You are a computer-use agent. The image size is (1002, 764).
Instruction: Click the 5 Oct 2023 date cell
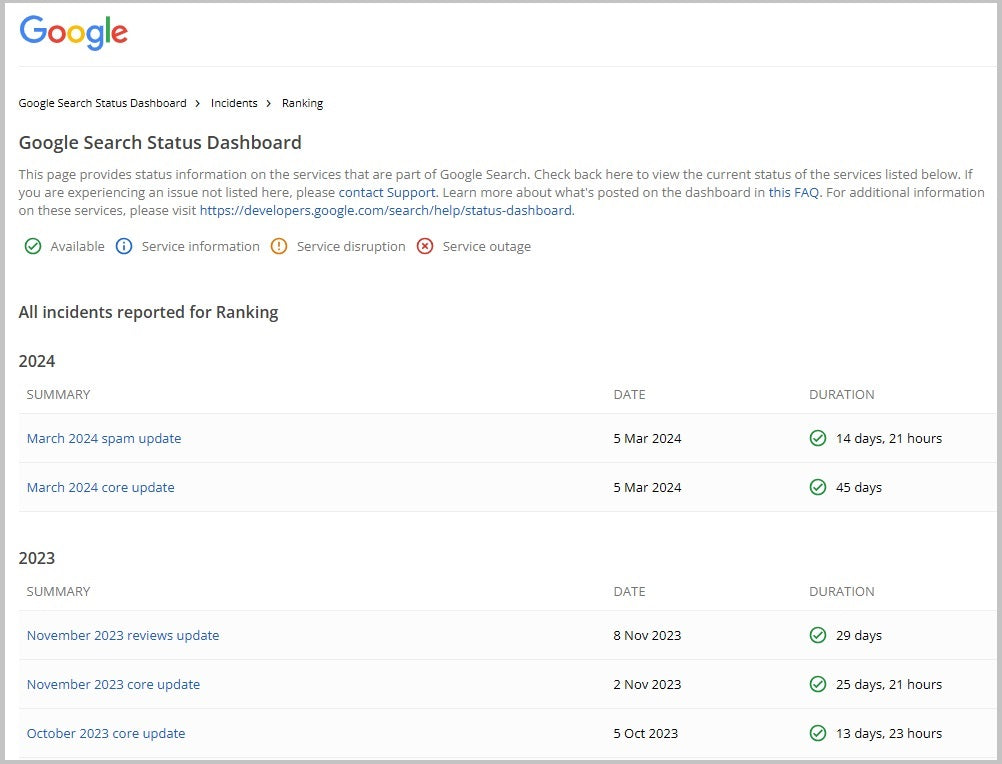click(x=645, y=733)
